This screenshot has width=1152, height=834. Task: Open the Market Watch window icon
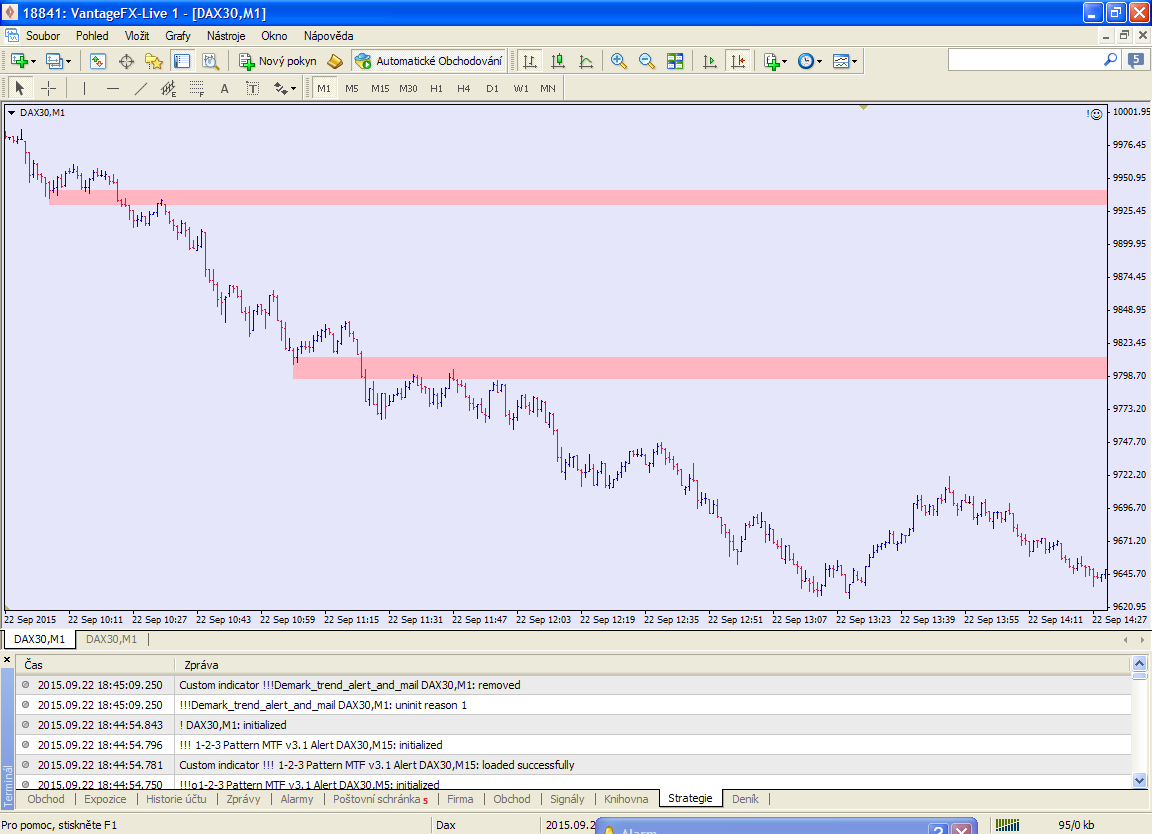click(98, 61)
